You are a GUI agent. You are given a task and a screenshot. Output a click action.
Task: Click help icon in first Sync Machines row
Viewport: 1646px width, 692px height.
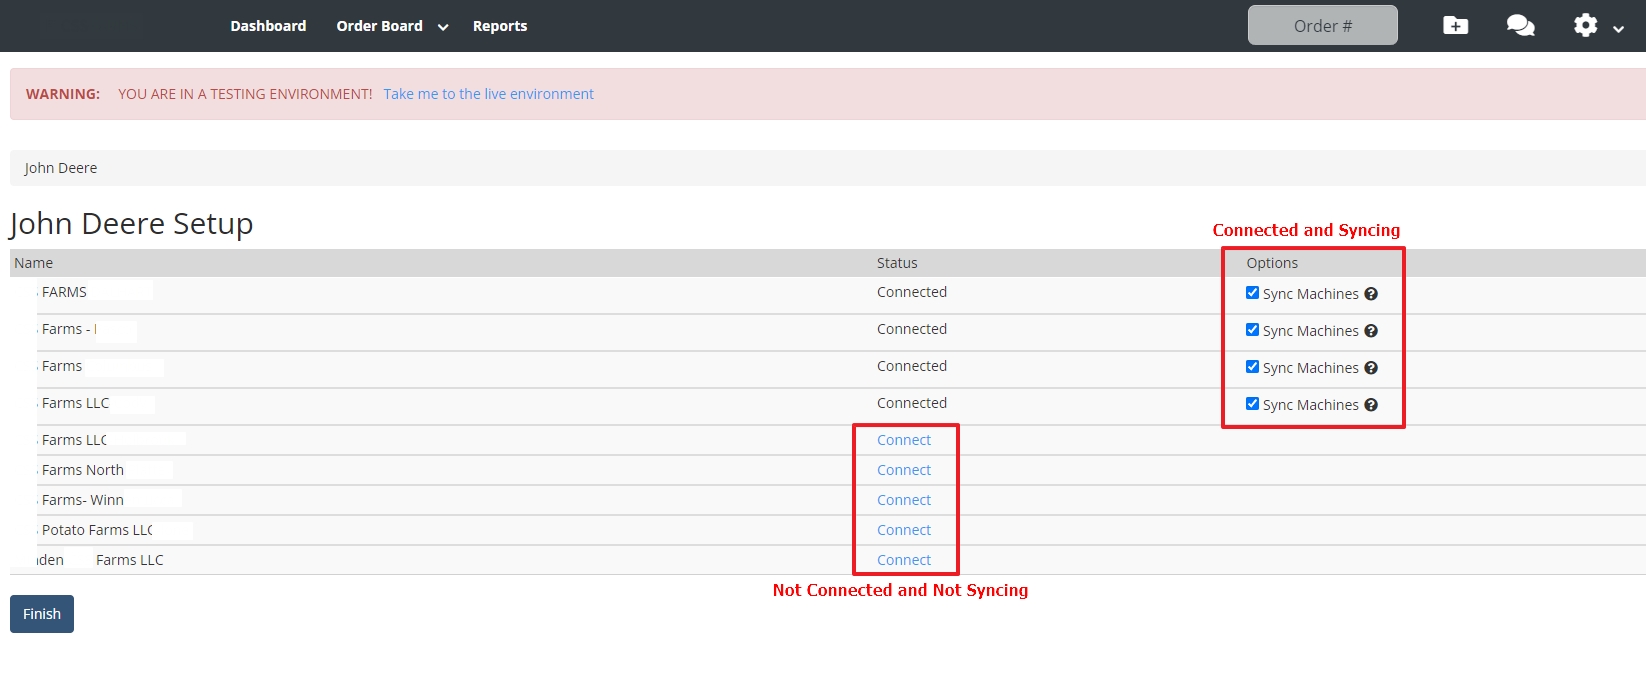tap(1371, 294)
